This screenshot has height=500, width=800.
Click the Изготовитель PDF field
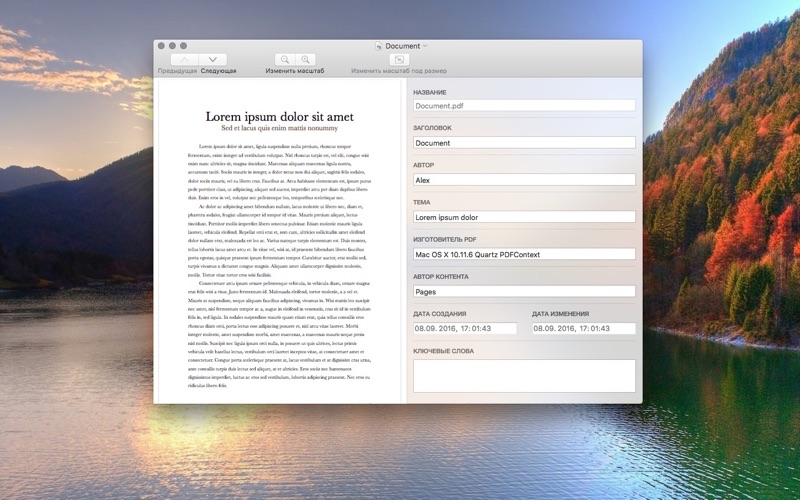(x=524, y=254)
